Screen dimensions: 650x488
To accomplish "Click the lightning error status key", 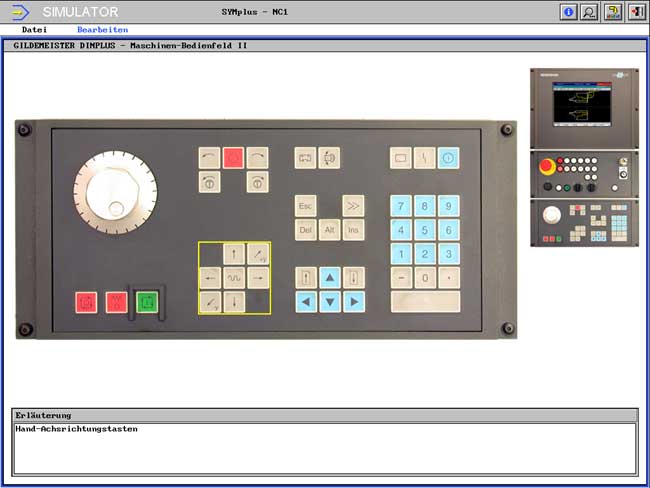I will [x=424, y=158].
